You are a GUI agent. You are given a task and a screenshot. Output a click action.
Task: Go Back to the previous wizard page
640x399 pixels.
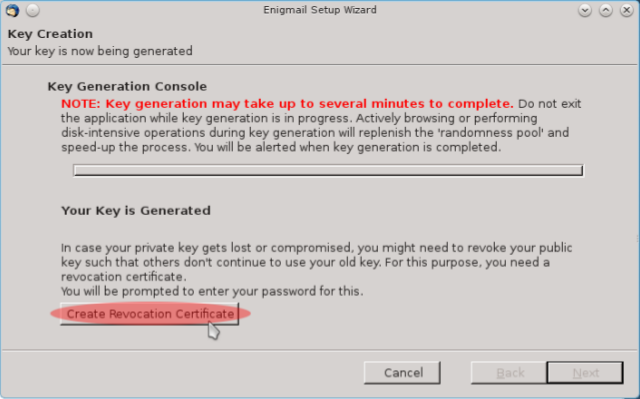(509, 372)
